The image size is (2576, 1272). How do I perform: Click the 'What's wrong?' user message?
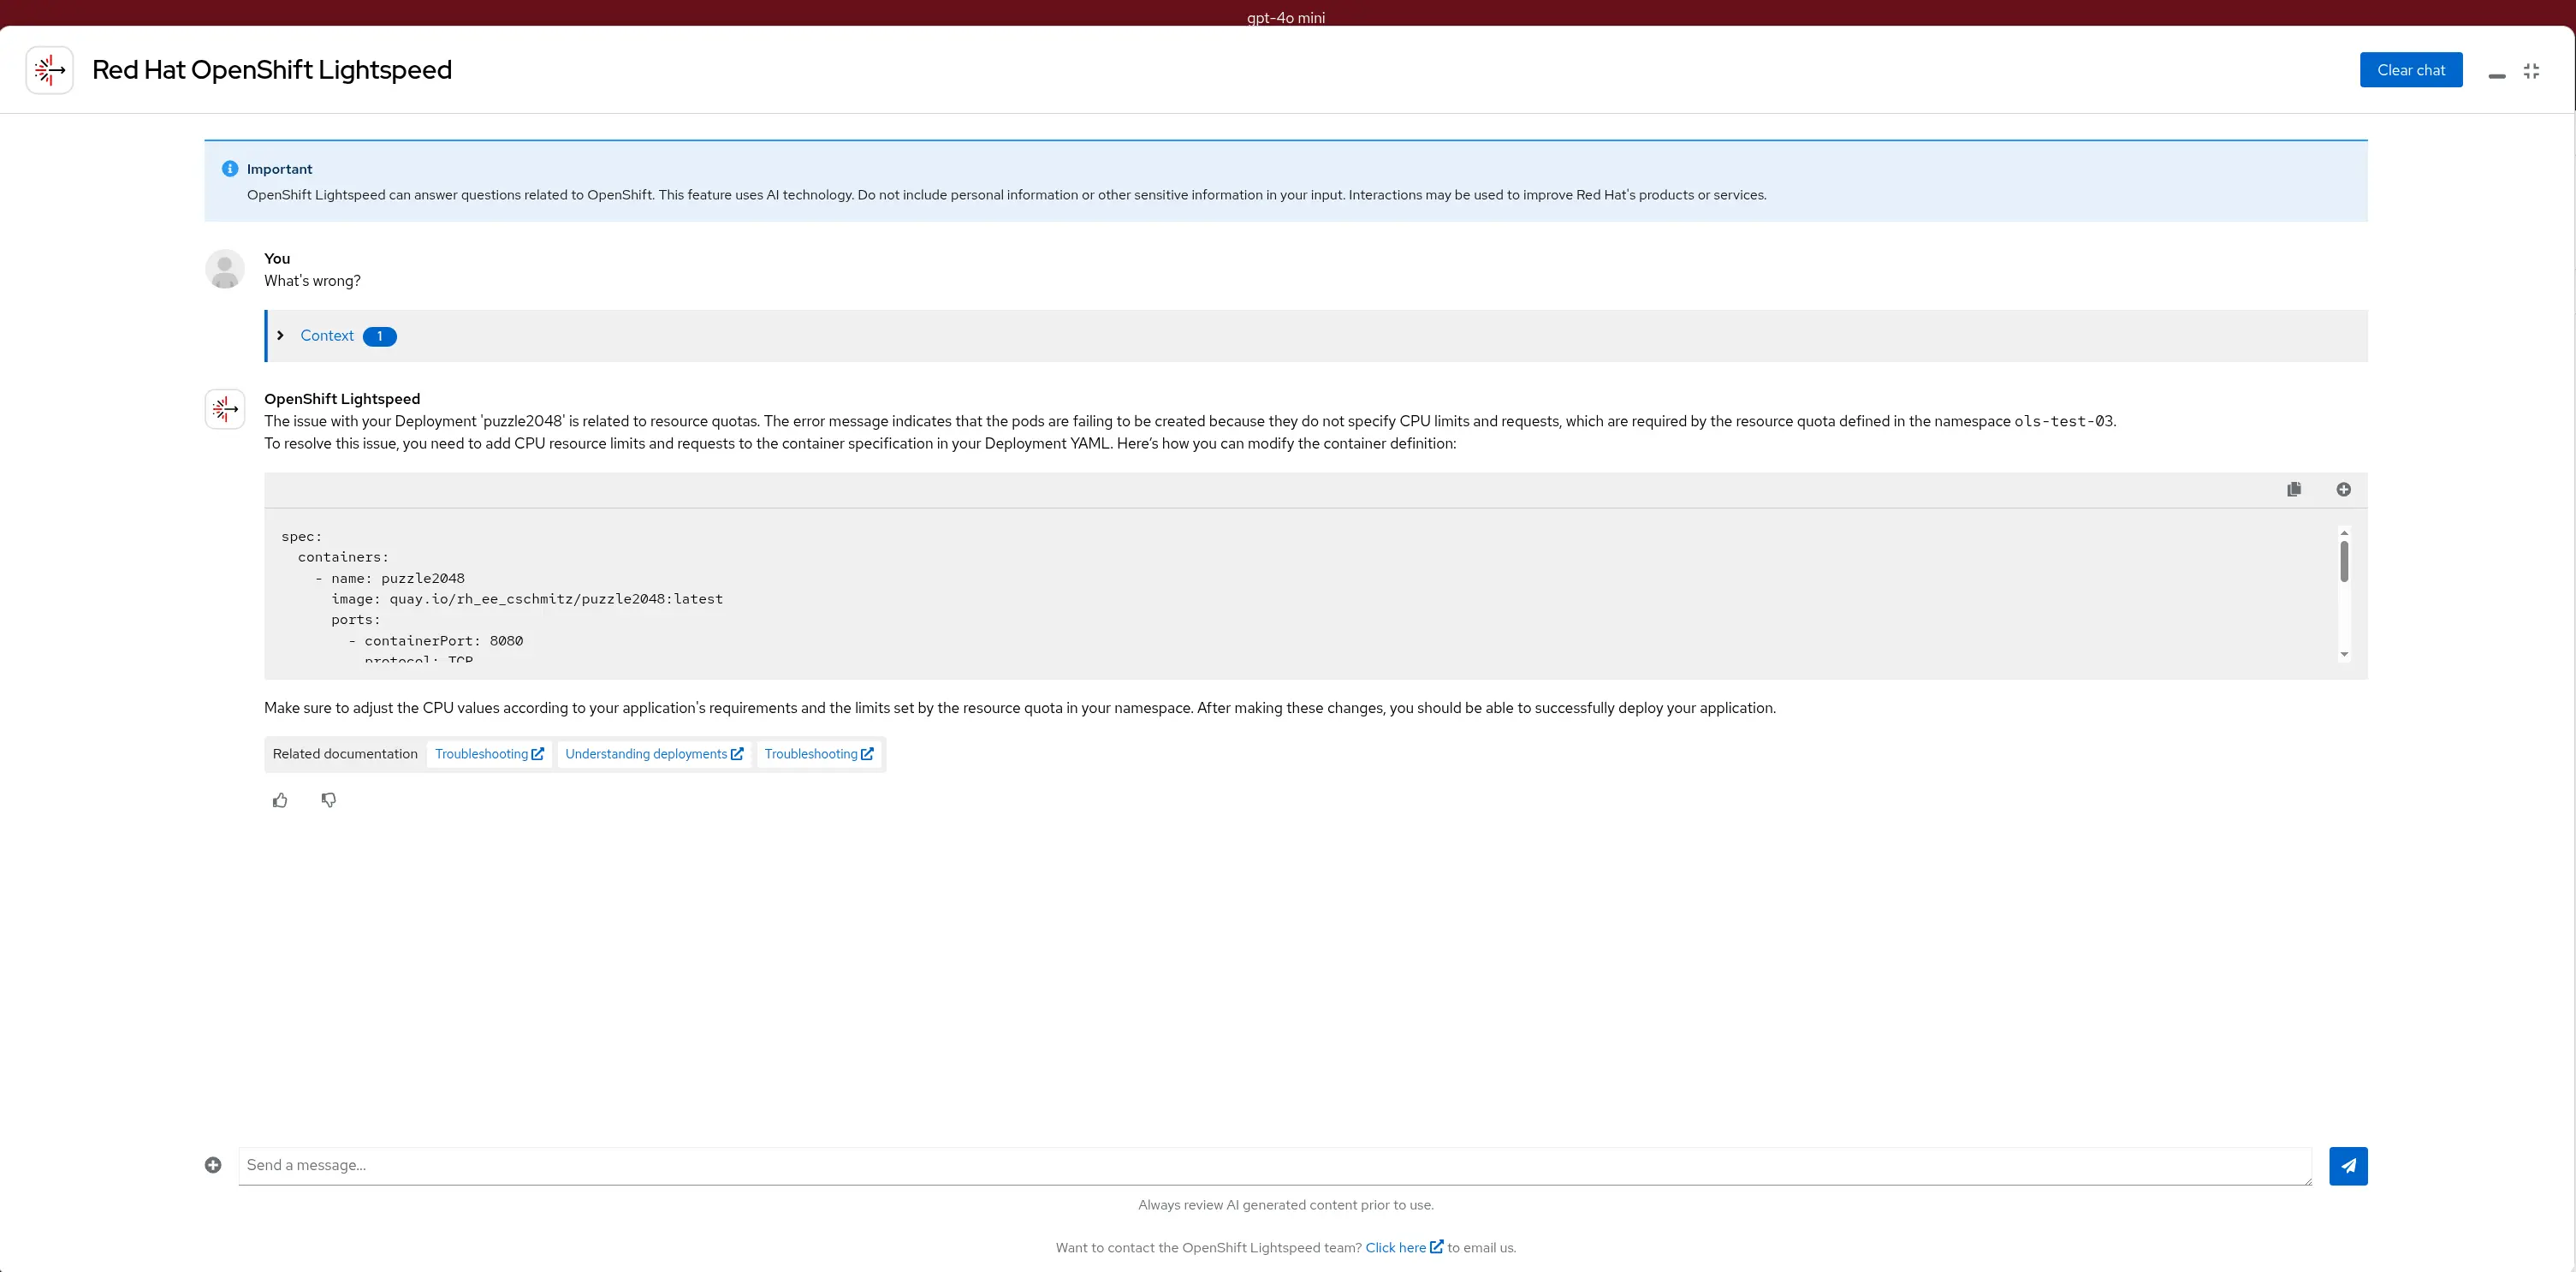pos(312,281)
